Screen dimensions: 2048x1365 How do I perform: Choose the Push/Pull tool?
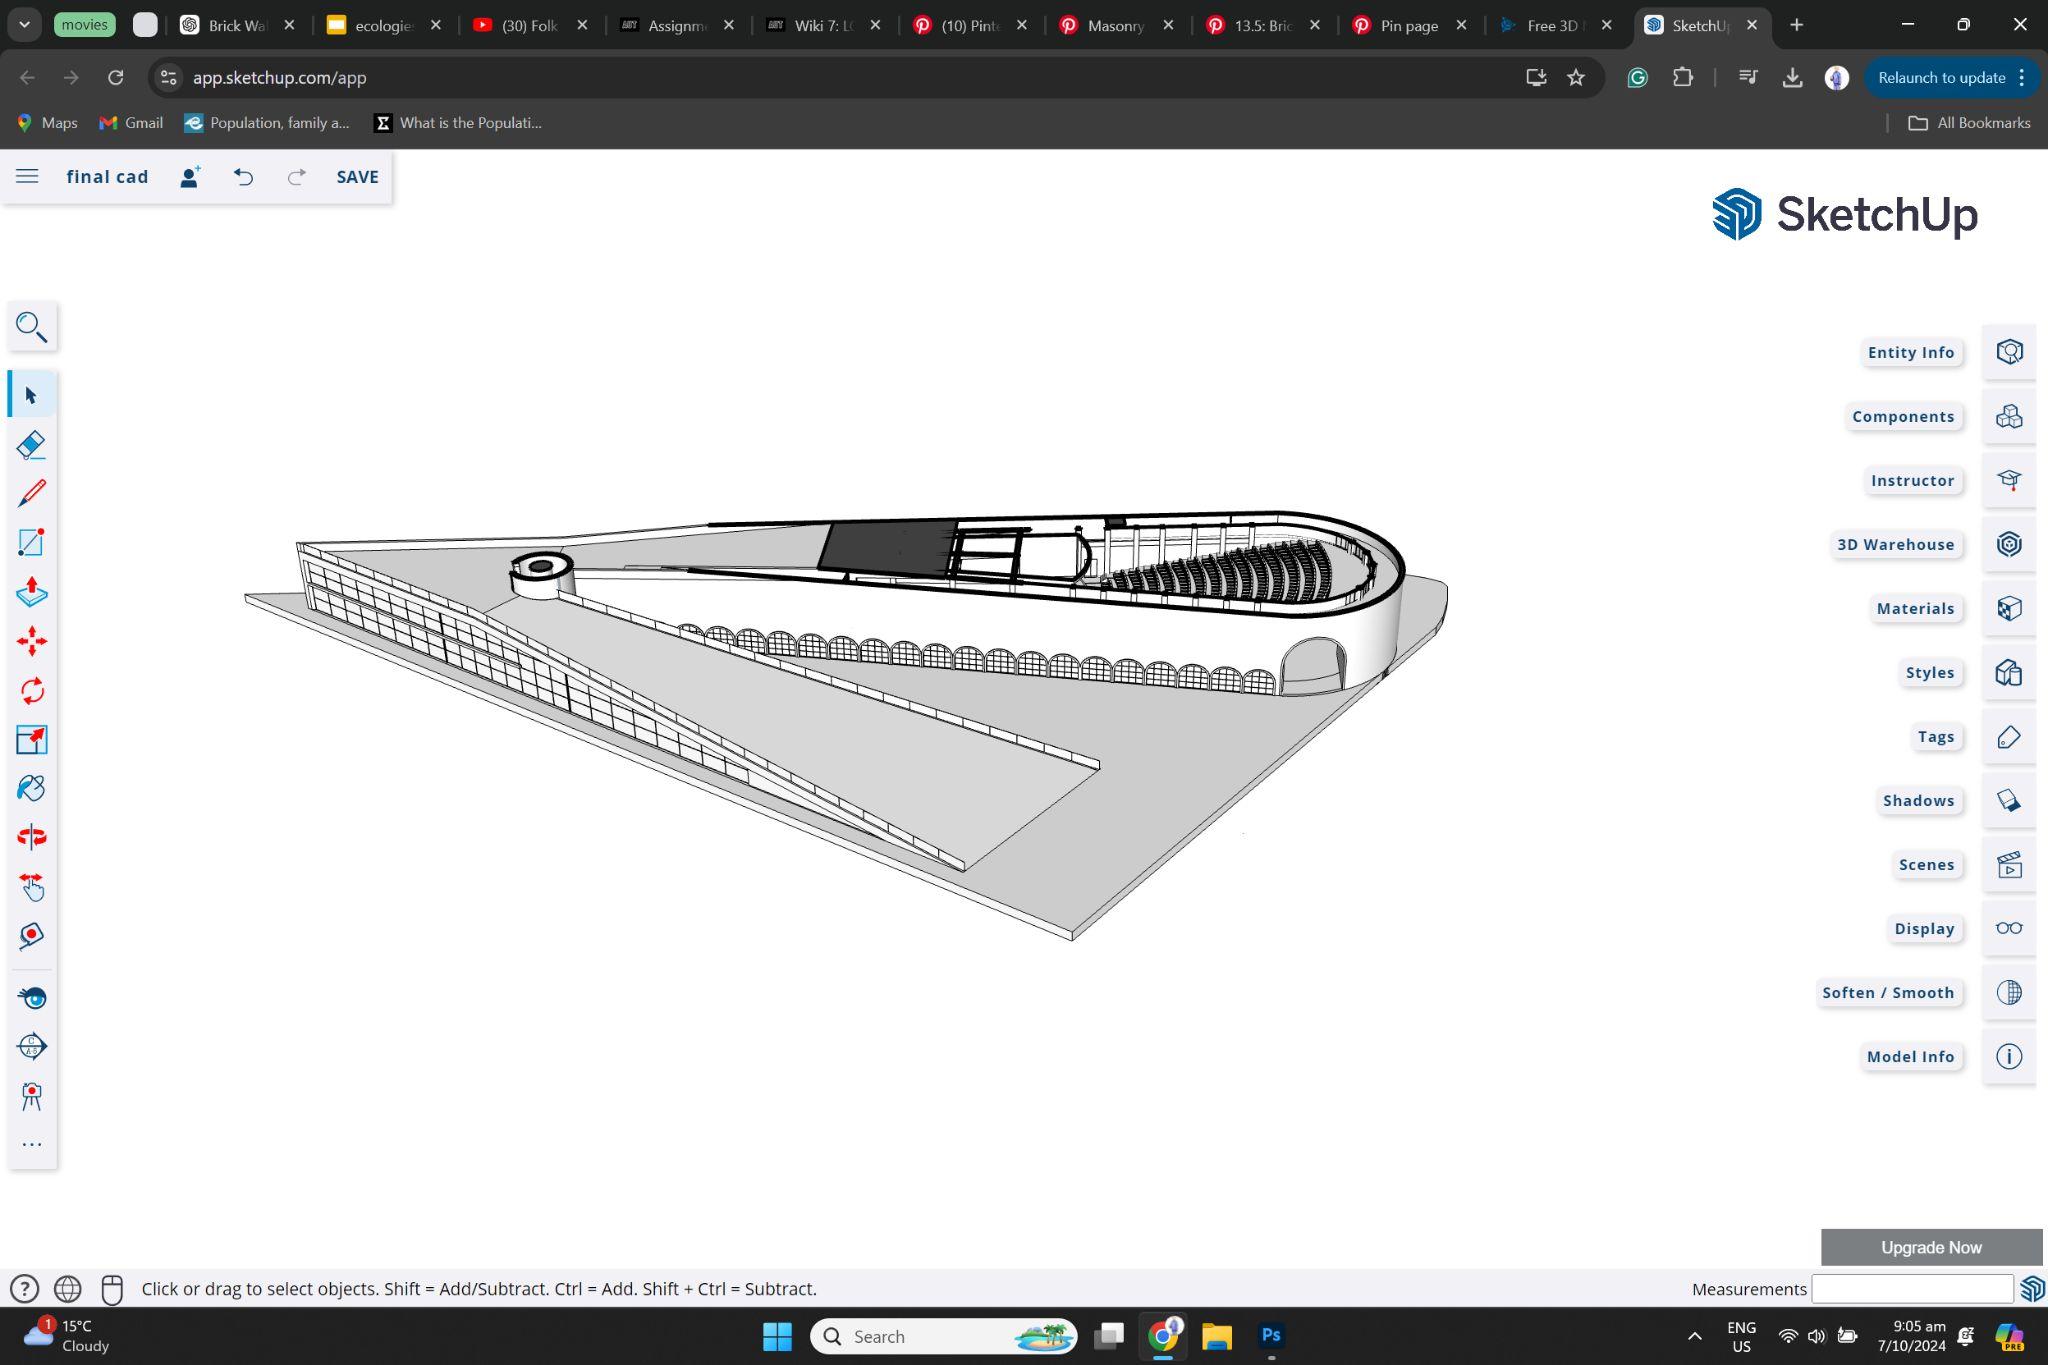point(31,591)
